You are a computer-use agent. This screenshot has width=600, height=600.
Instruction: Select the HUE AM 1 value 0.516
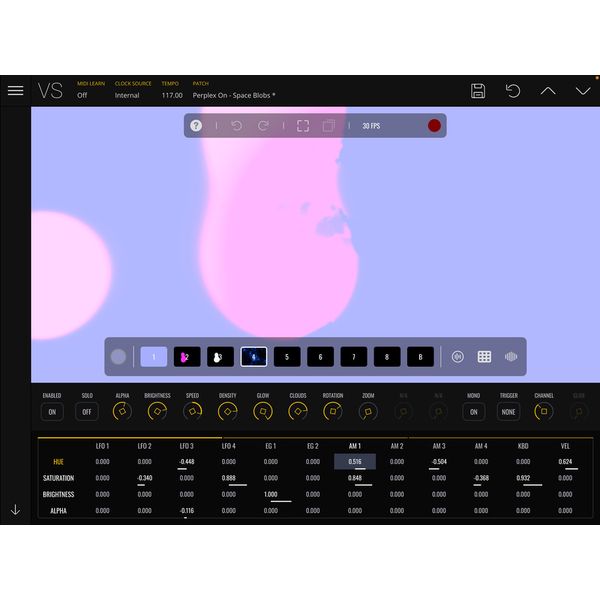coord(355,462)
